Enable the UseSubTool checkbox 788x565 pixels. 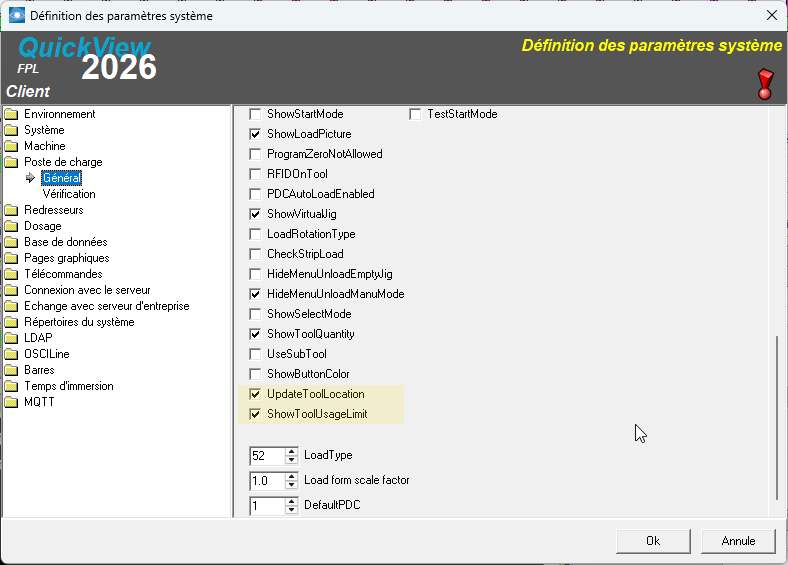coord(255,354)
